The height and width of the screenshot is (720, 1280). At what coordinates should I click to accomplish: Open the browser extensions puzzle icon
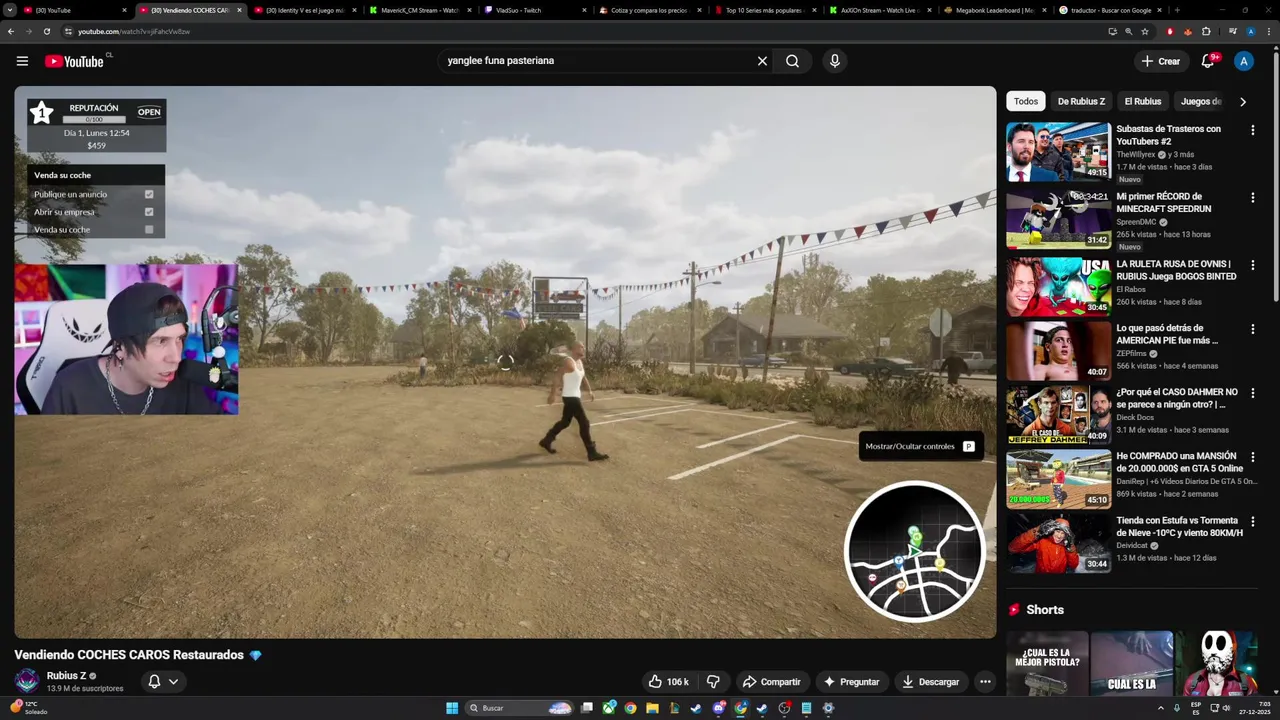coord(1206,31)
